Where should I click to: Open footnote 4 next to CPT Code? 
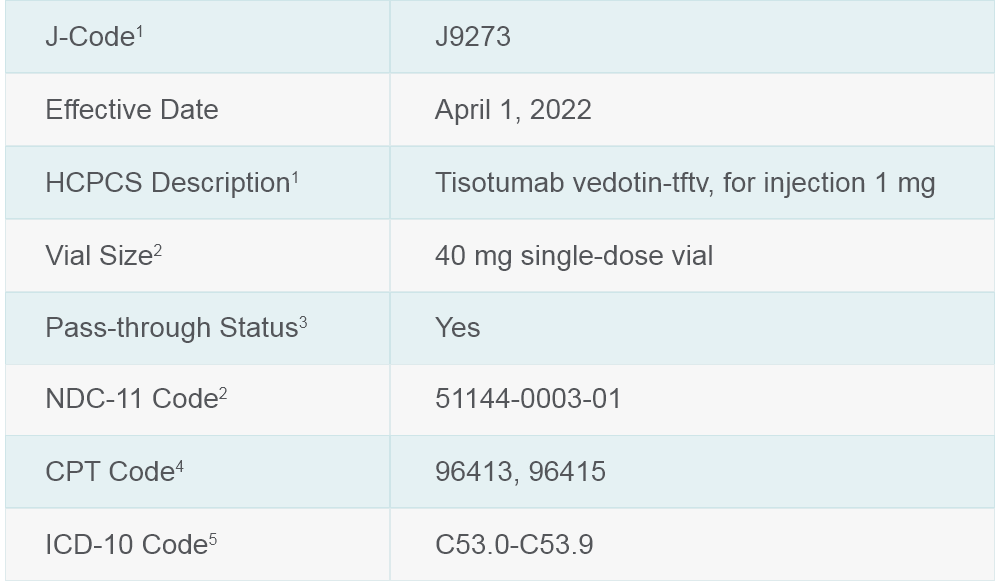coord(180,465)
